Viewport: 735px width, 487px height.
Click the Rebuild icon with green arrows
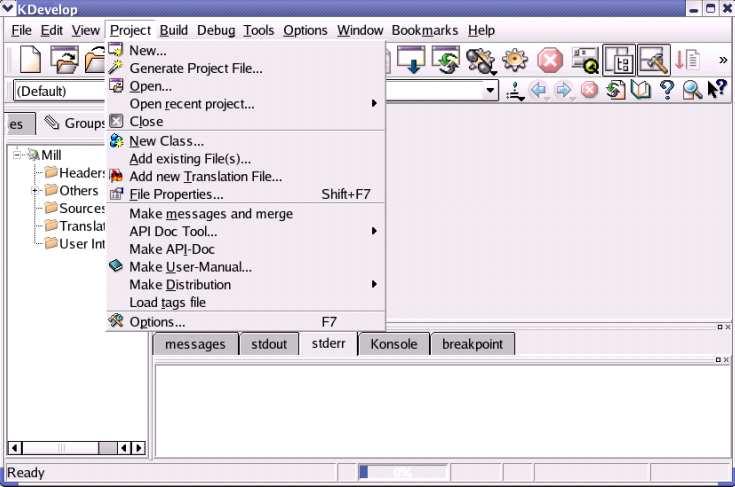(x=445, y=60)
